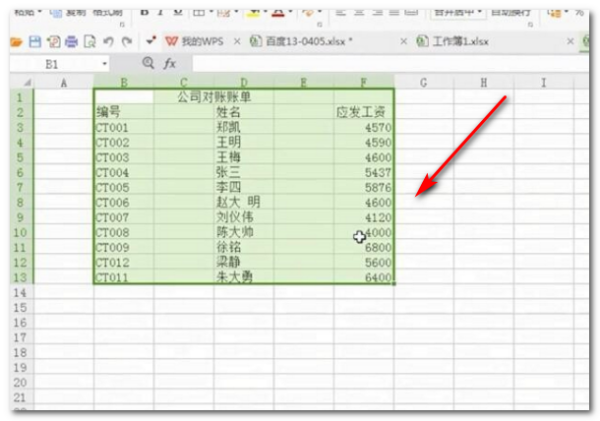Screen dimensions: 600x421
Task: Open the Merge and Center dropdown
Action: coord(480,12)
